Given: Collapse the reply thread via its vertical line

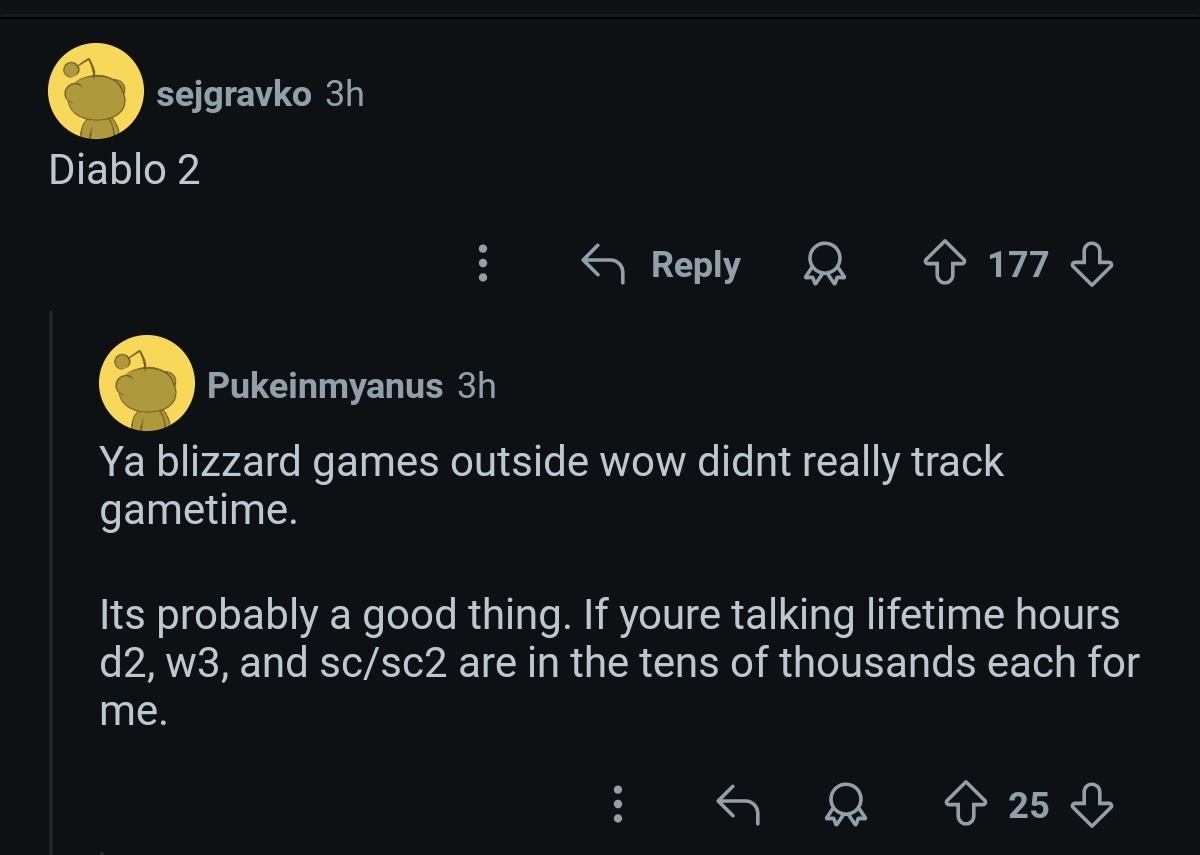Looking at the screenshot, I should pos(51,580).
